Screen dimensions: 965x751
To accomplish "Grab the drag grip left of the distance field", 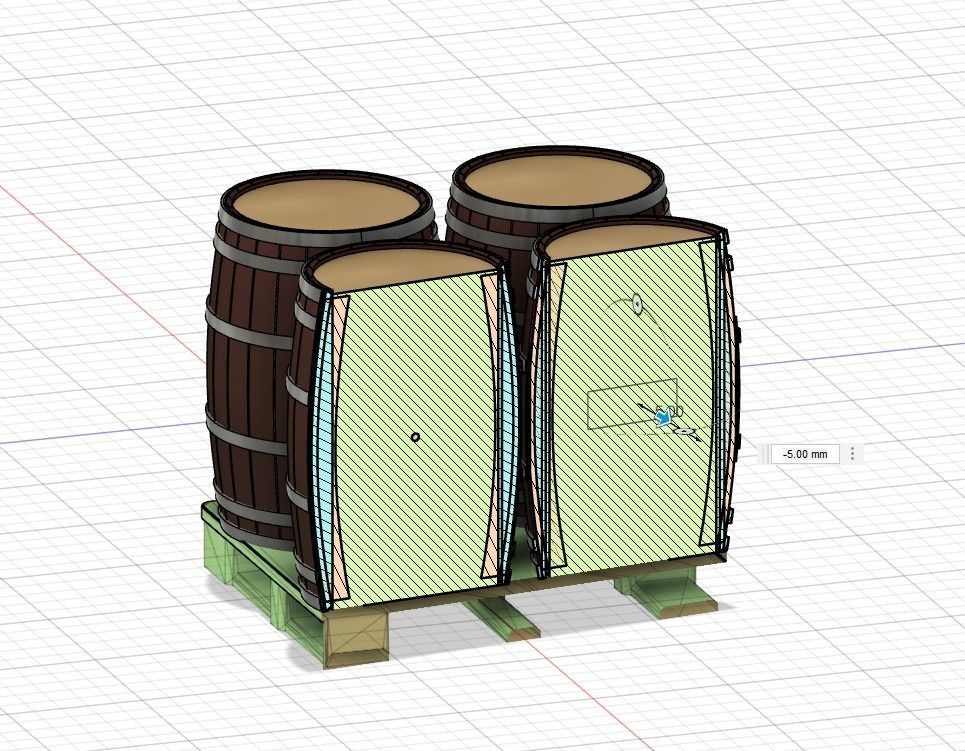I will coord(764,454).
